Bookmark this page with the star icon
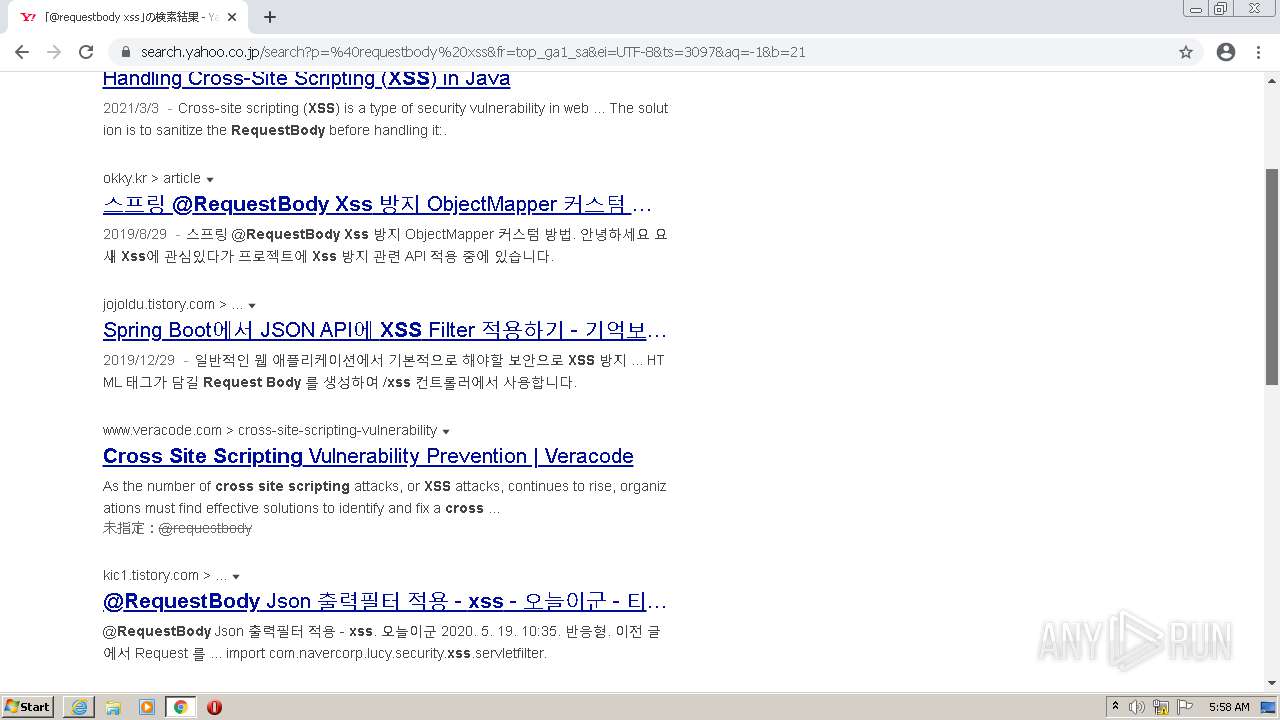This screenshot has width=1280, height=720. pos(1186,52)
